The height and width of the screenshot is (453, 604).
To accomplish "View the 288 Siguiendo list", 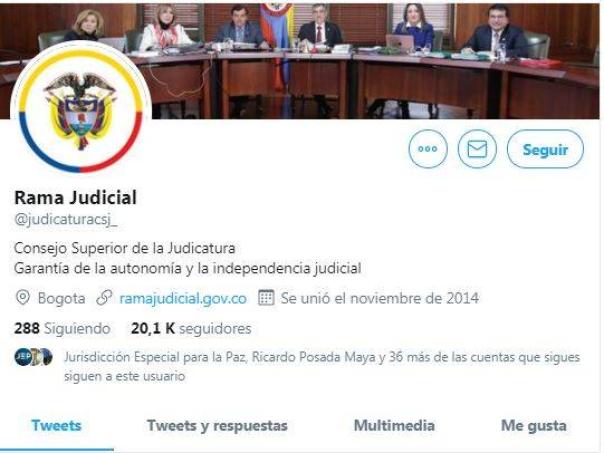I will tap(62, 329).
